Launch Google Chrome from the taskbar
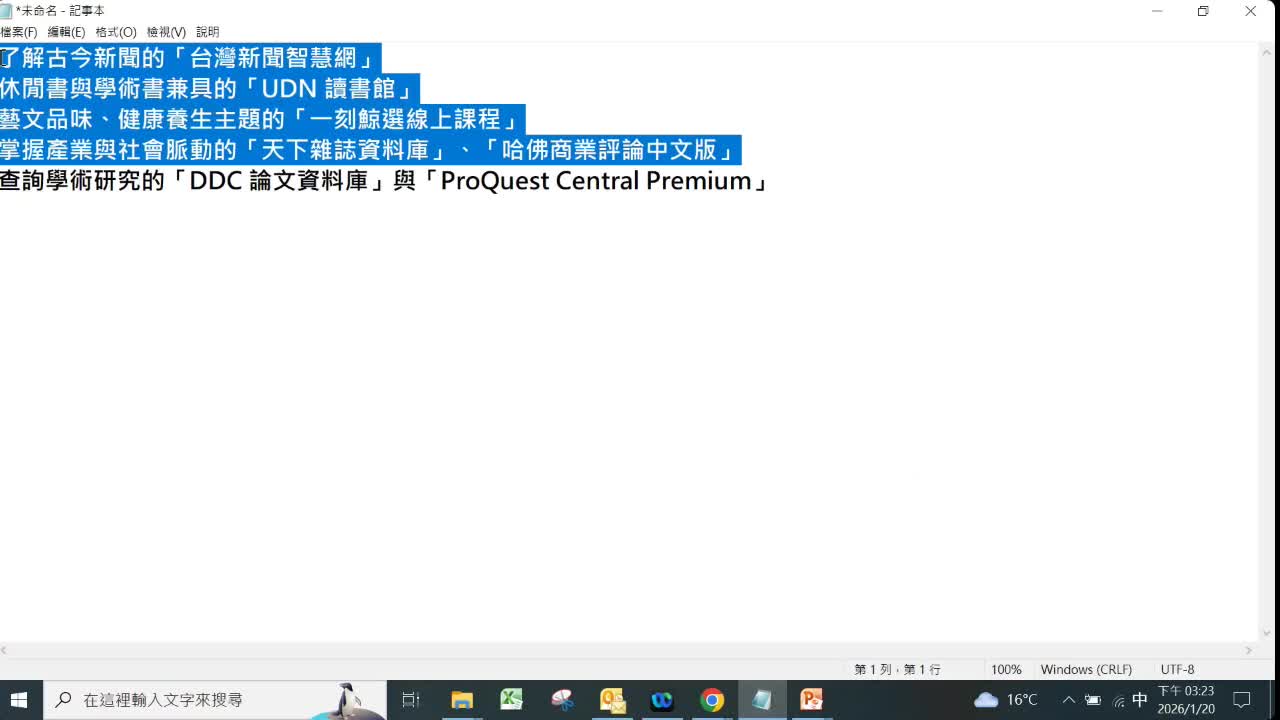The width and height of the screenshot is (1280, 720). click(712, 699)
